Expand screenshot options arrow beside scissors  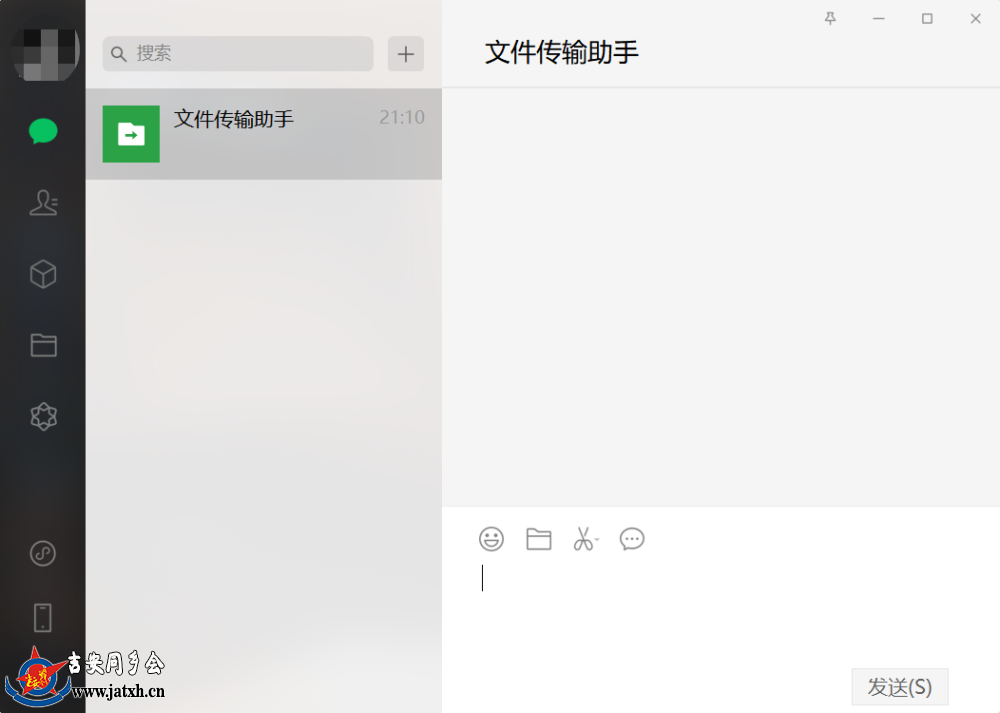[598, 540]
